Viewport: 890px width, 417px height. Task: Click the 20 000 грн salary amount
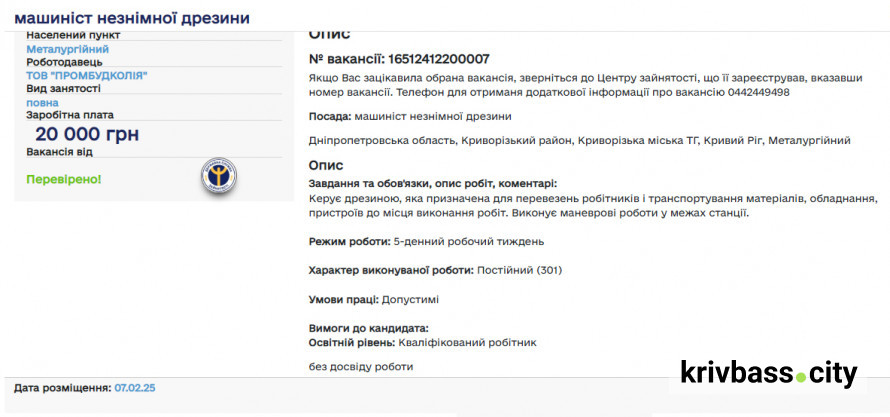87,135
